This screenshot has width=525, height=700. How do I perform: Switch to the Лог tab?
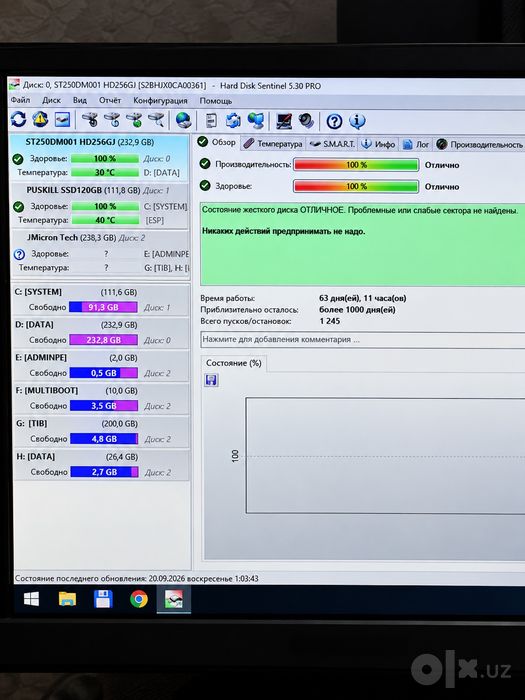tap(416, 144)
